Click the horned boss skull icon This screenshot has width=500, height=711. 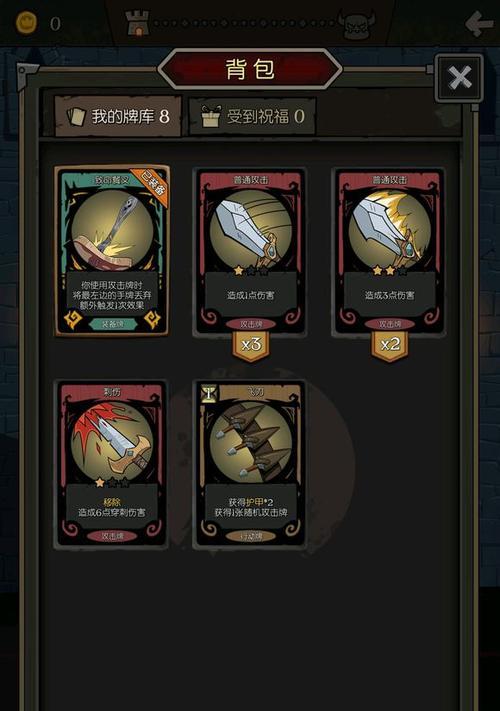click(x=357, y=24)
